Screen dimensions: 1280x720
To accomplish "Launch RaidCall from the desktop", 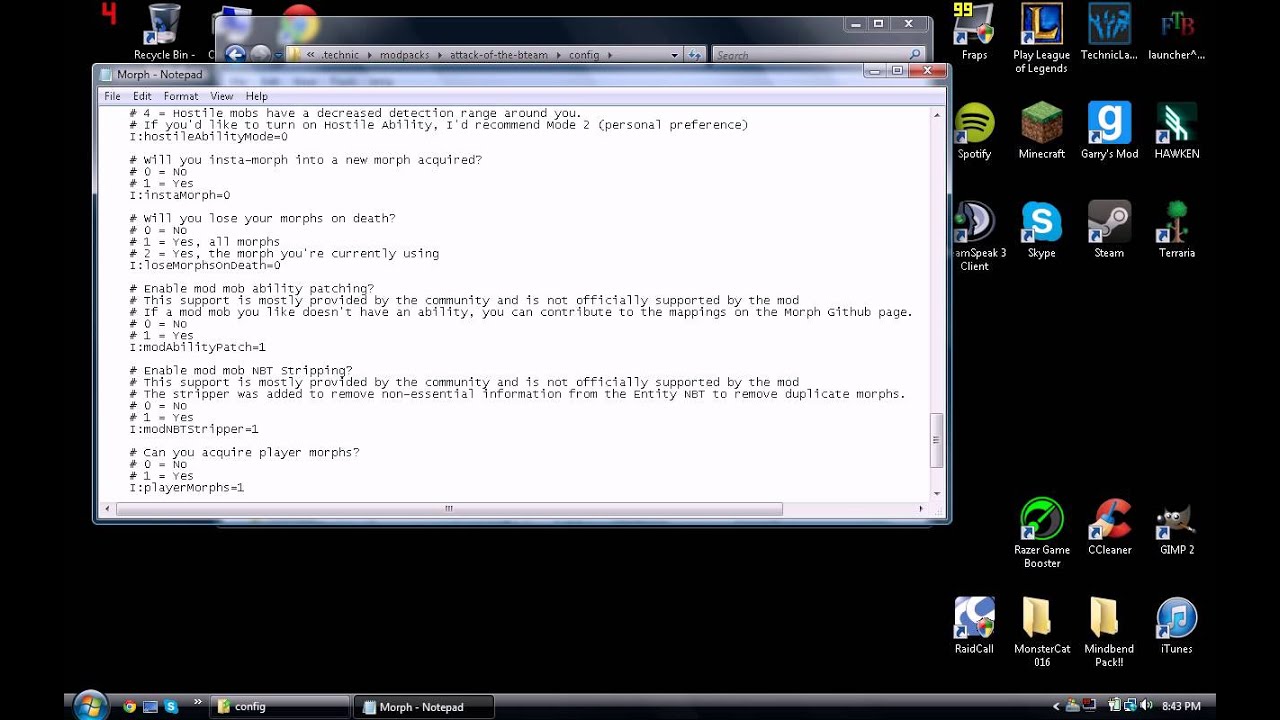I will tap(974, 626).
